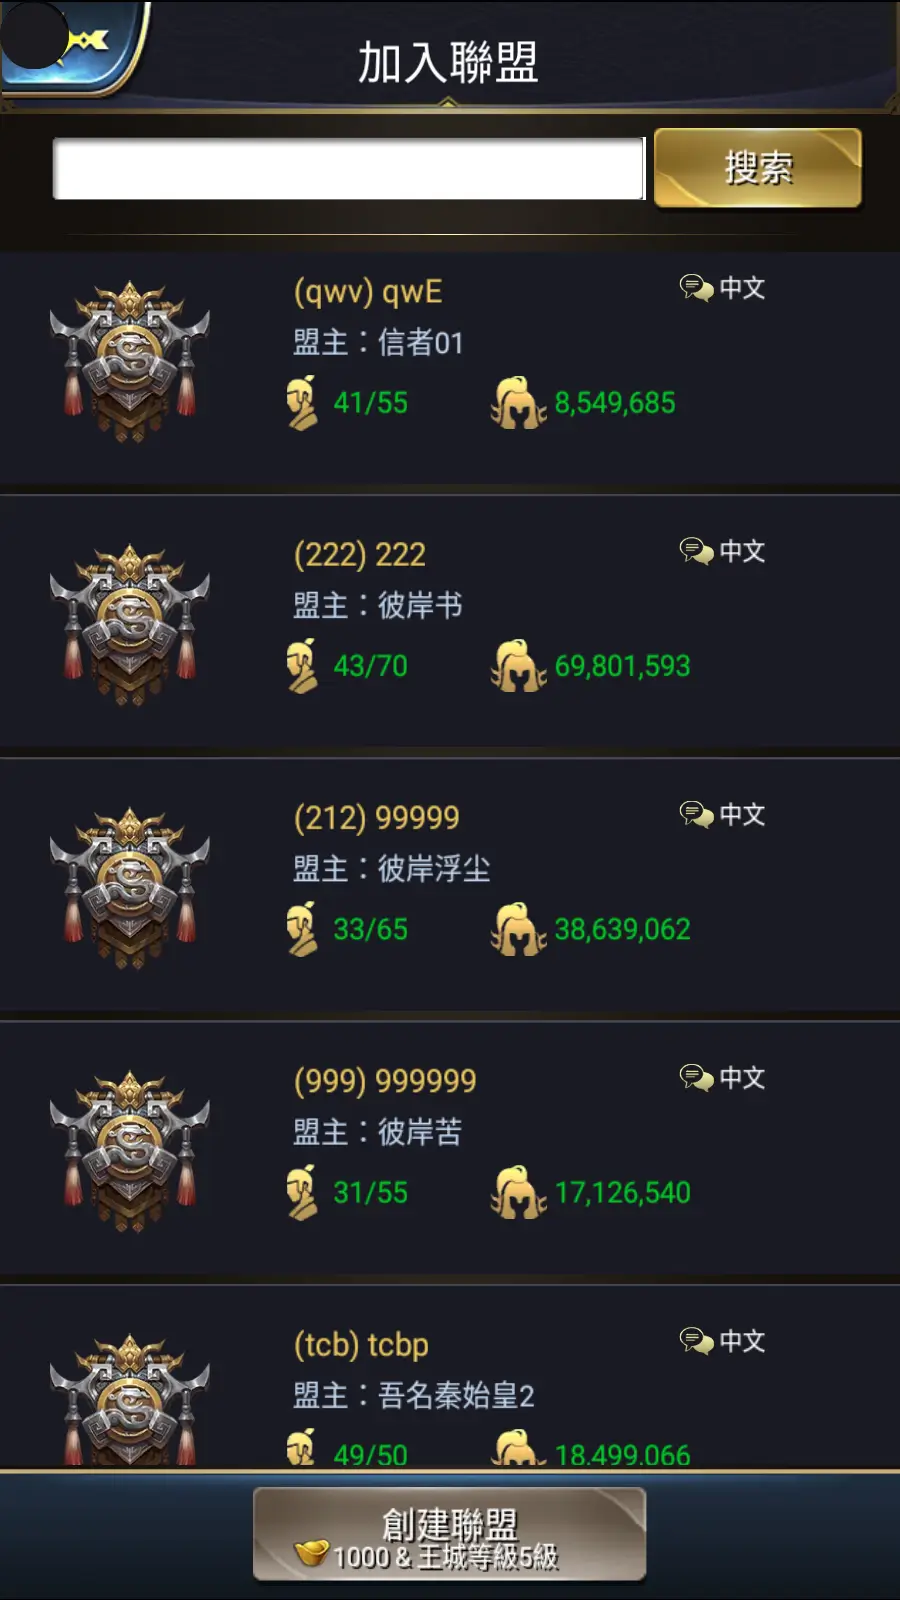This screenshot has height=1600, width=900.
Task: Choose alliance leader row 盟主：彼岸苦
Action: click(x=377, y=1132)
